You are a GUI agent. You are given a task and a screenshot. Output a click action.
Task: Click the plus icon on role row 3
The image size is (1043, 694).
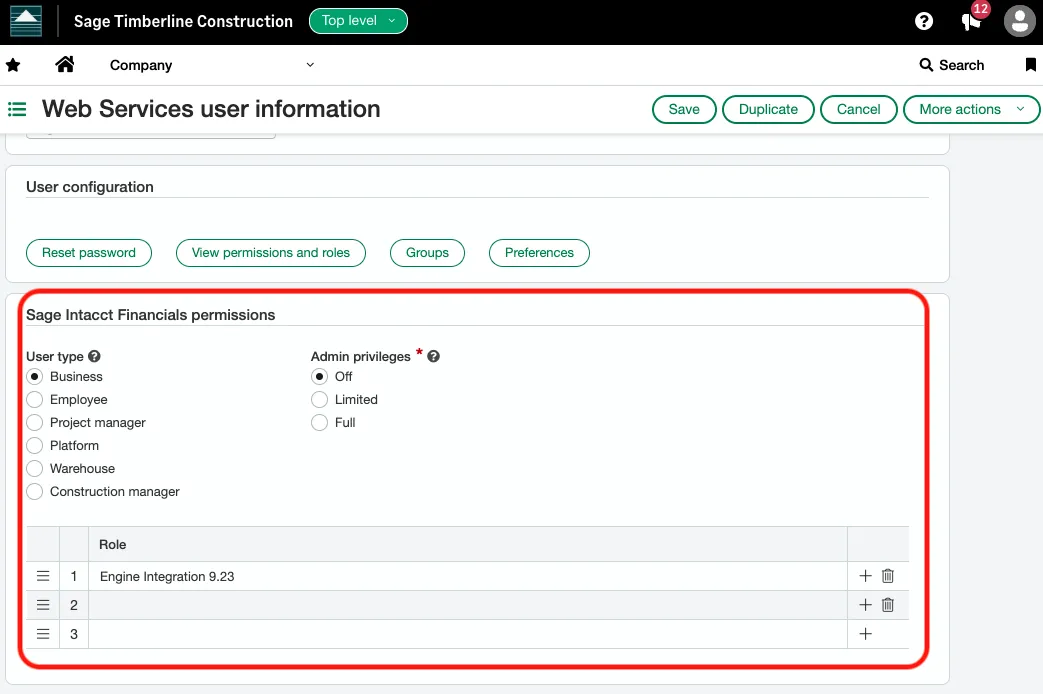tap(865, 634)
